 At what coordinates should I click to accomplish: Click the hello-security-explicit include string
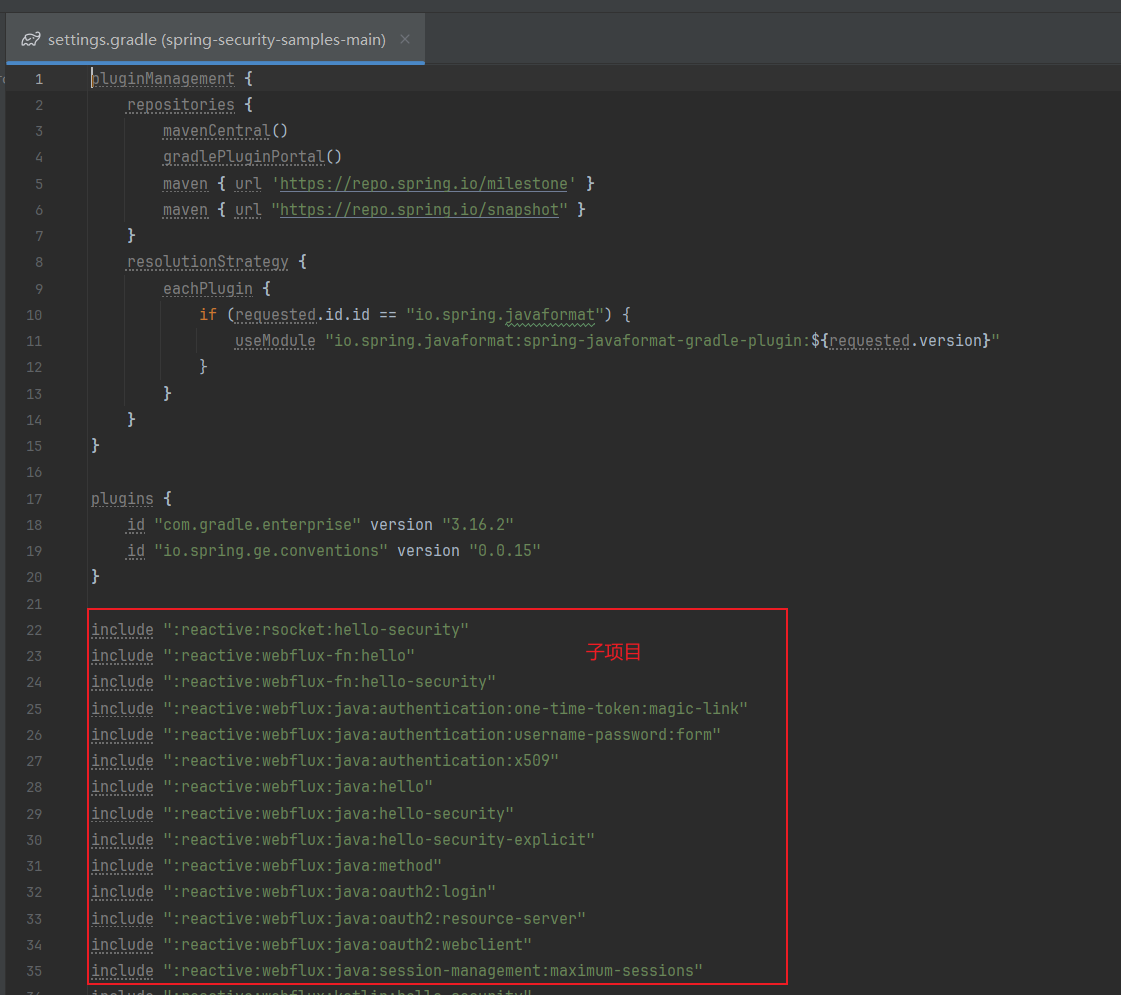point(379,840)
